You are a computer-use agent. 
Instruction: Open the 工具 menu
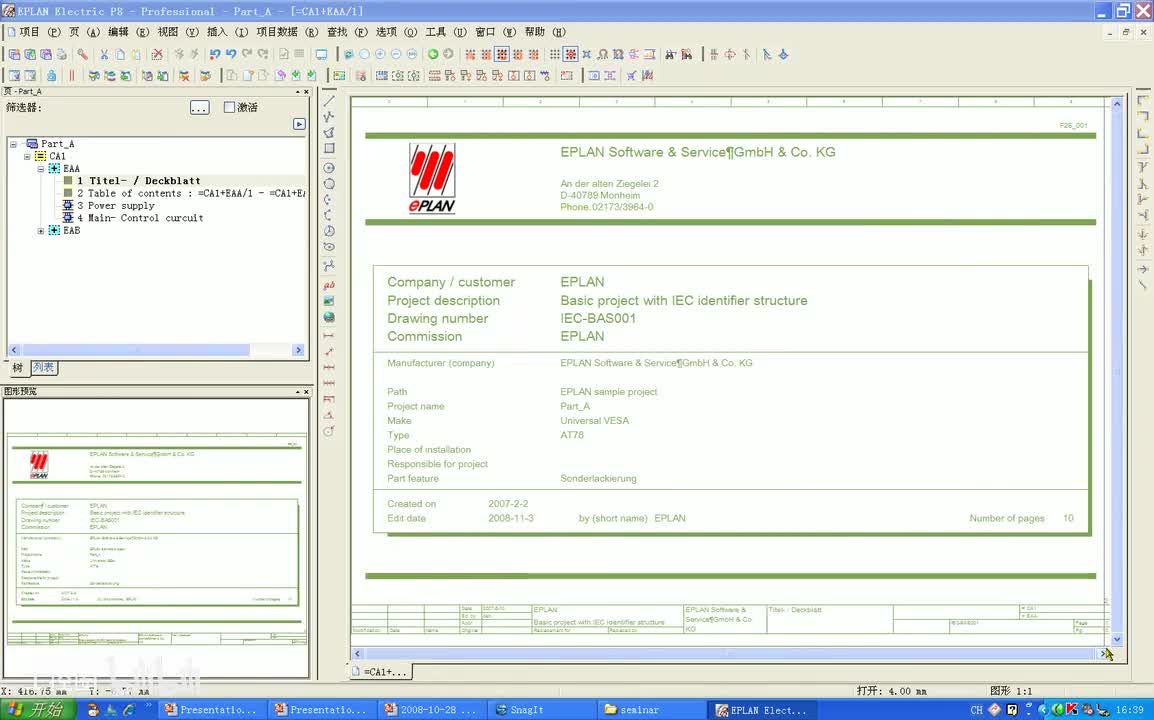point(446,32)
